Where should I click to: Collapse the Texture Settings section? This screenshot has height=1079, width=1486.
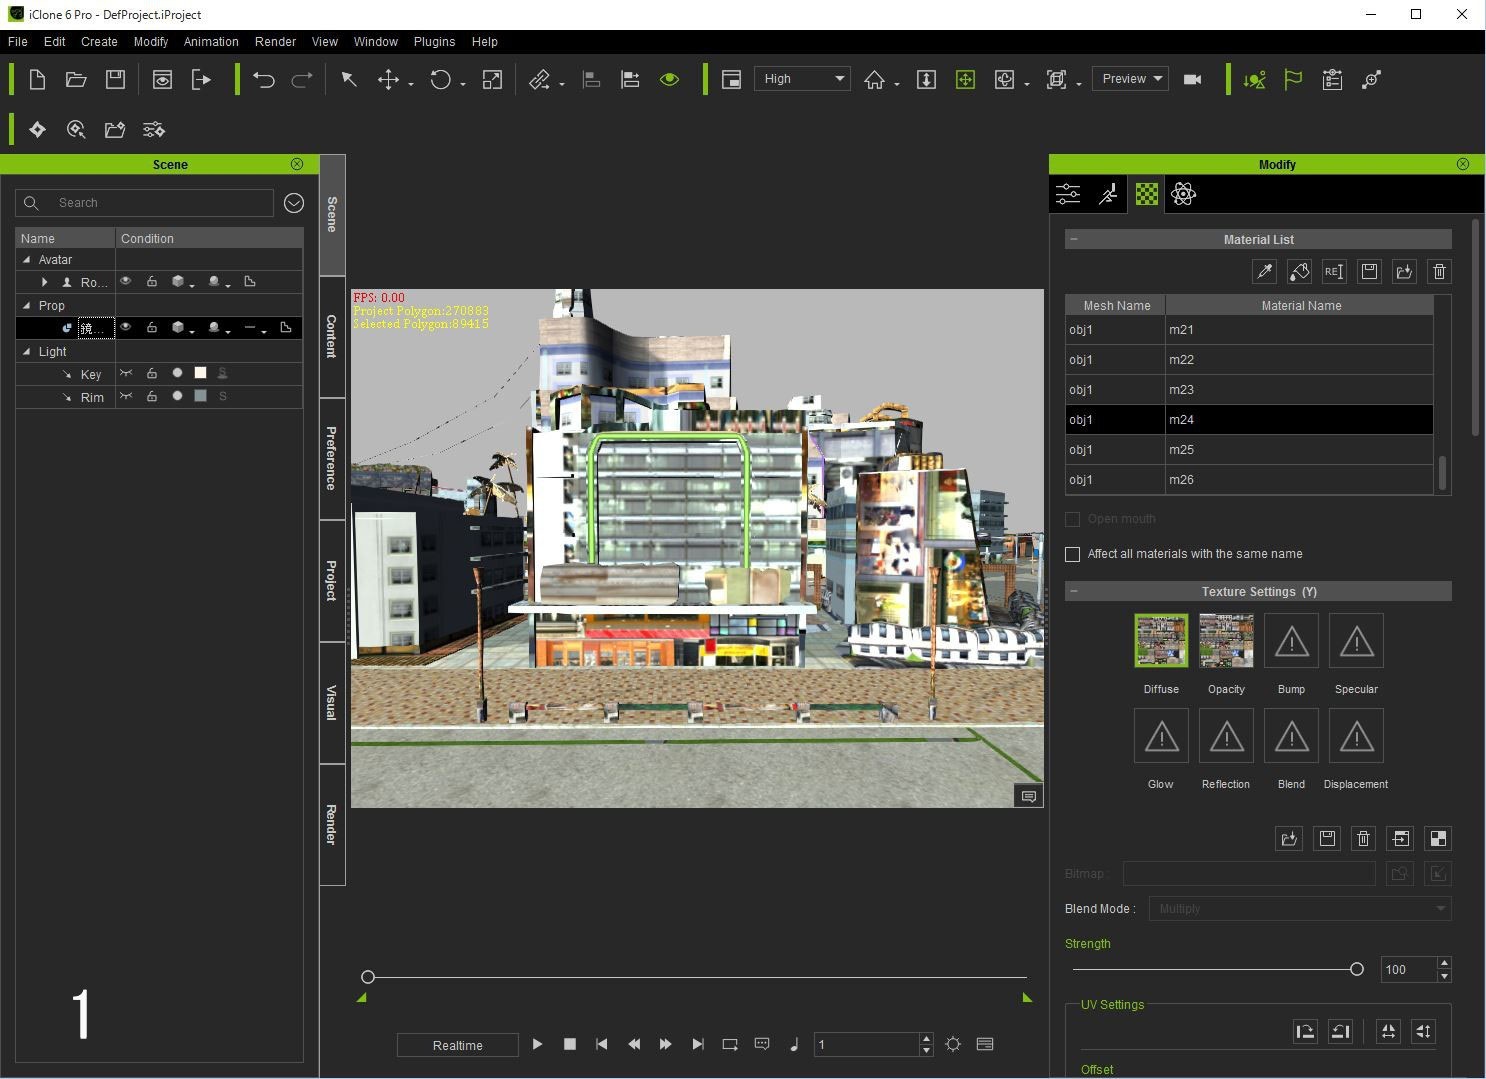click(x=1074, y=591)
